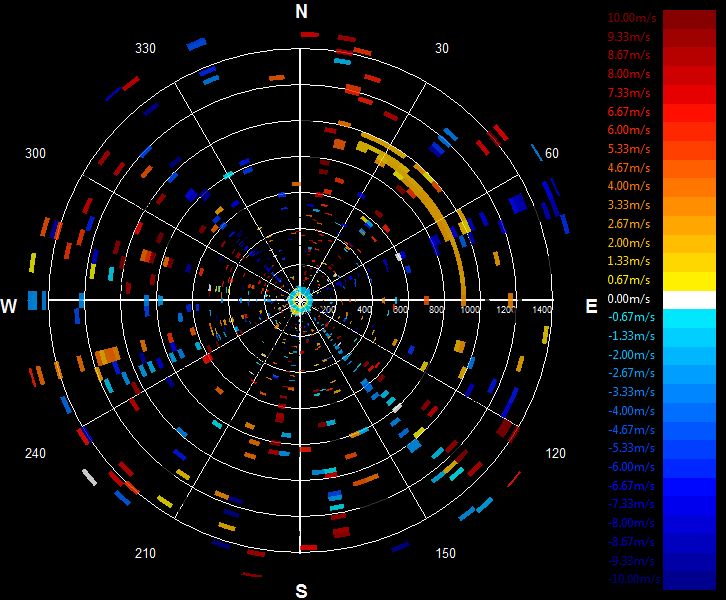726x600 pixels.
Task: Click the 8.67m/s legend label
Action: (x=629, y=55)
